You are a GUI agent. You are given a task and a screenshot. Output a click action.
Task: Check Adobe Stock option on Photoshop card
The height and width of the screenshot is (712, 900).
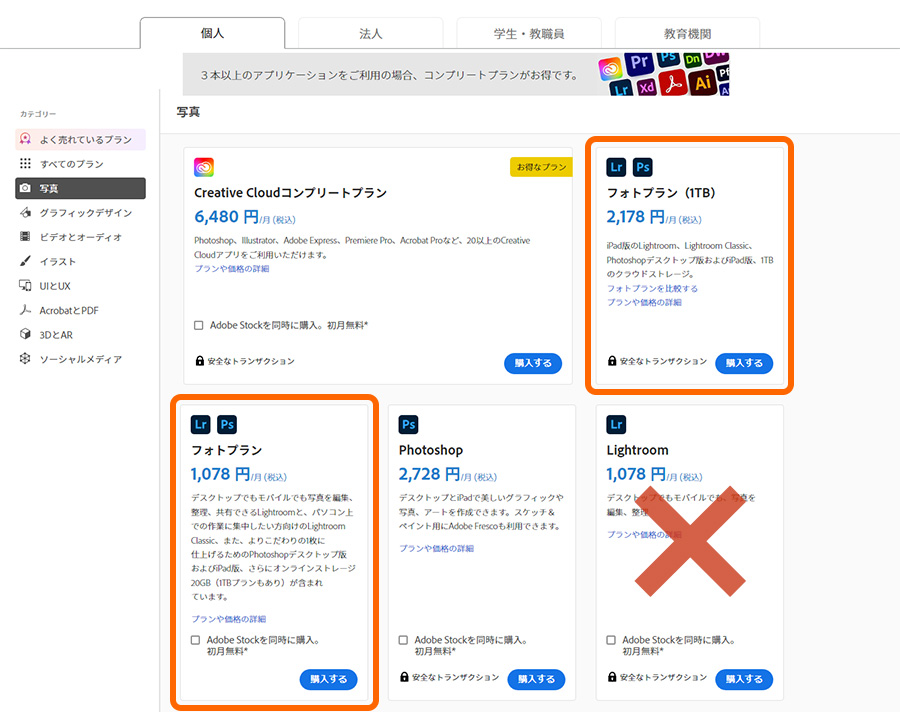tap(404, 640)
